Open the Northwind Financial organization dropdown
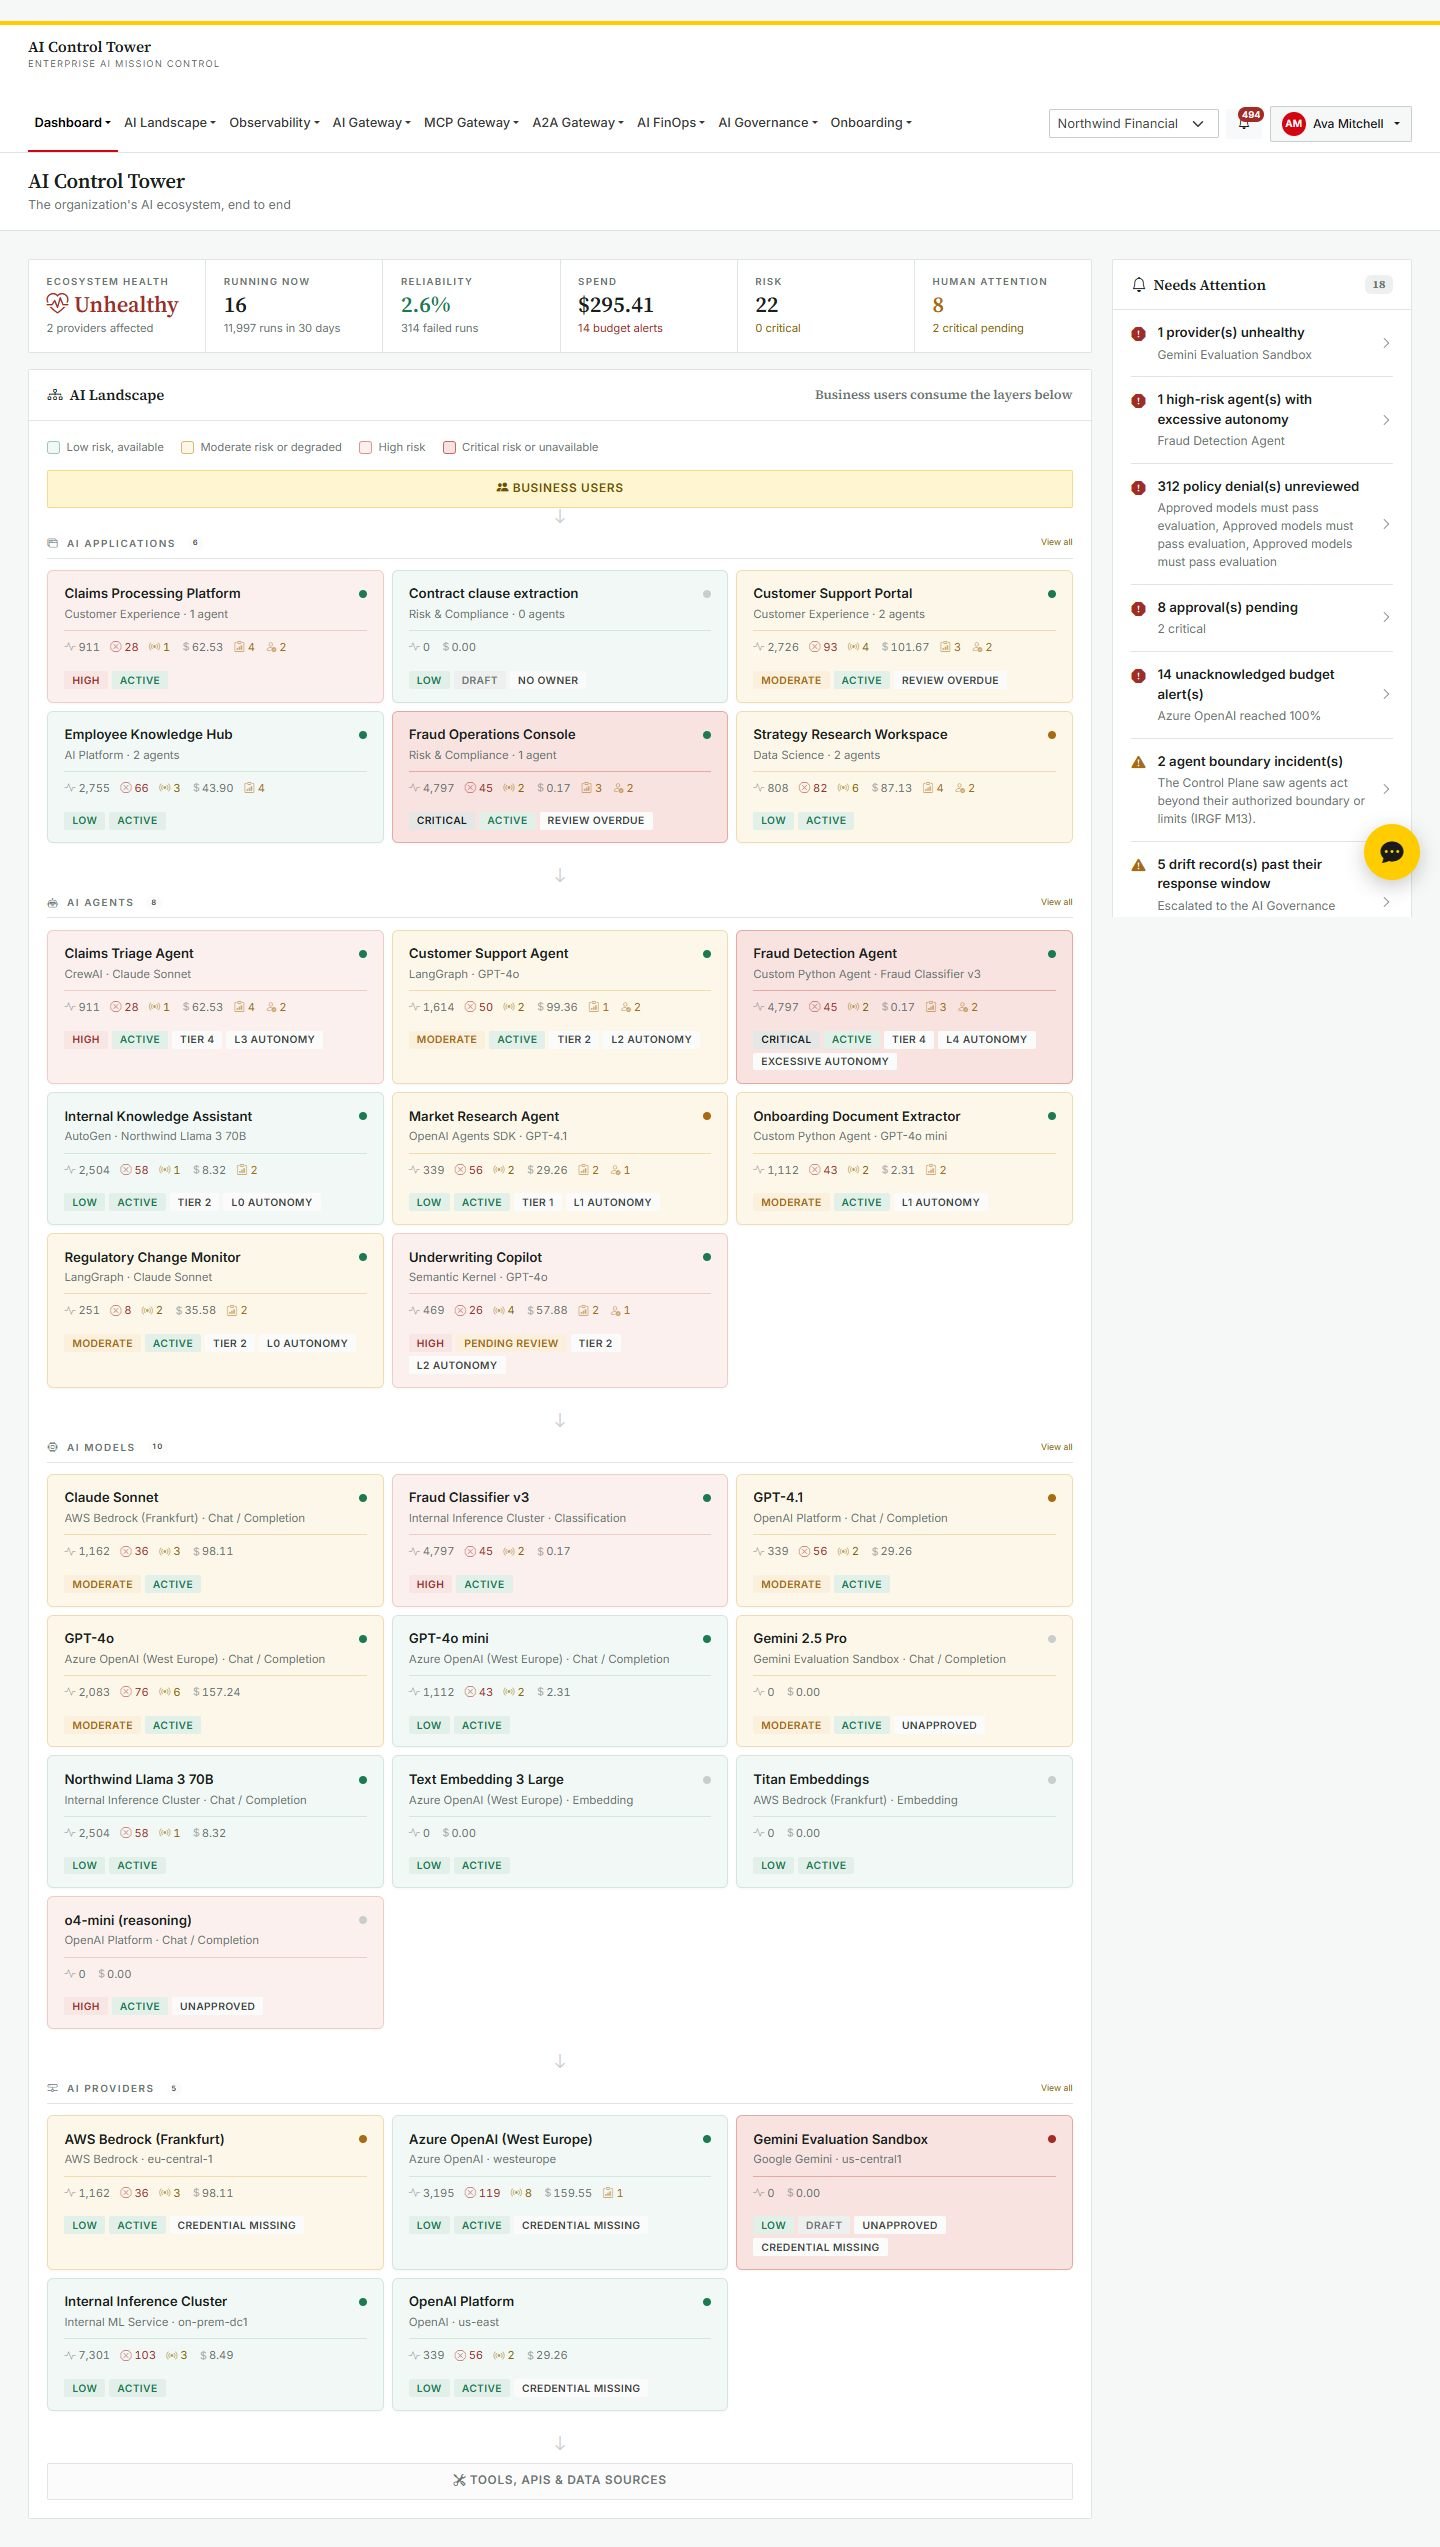 click(x=1133, y=124)
